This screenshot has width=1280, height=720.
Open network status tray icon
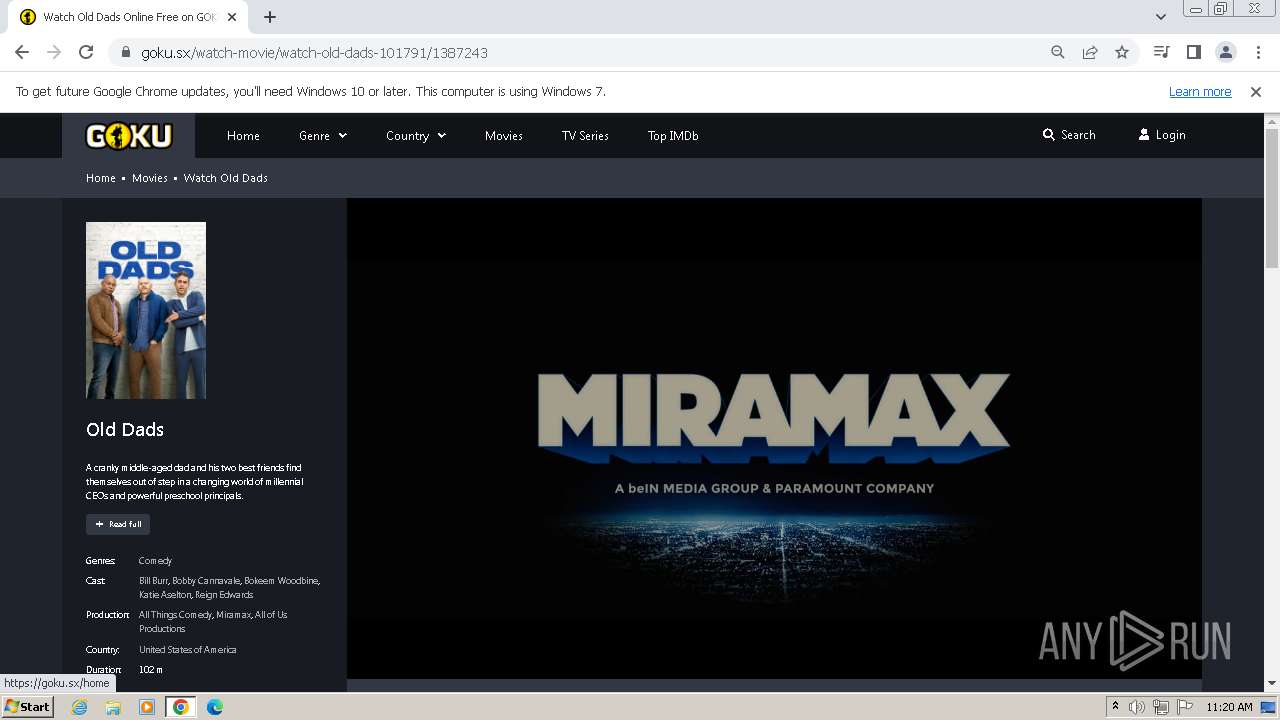[1161, 707]
